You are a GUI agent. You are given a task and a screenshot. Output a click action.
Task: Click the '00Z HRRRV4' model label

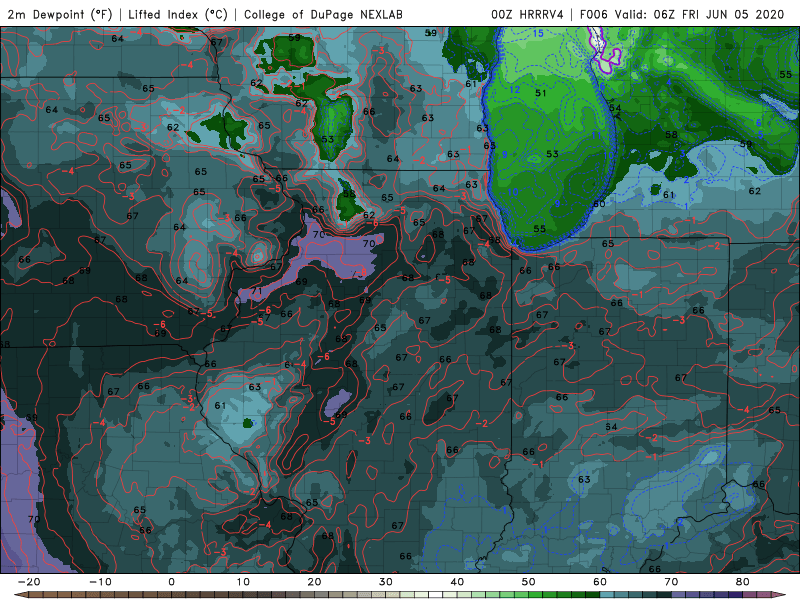click(x=527, y=14)
